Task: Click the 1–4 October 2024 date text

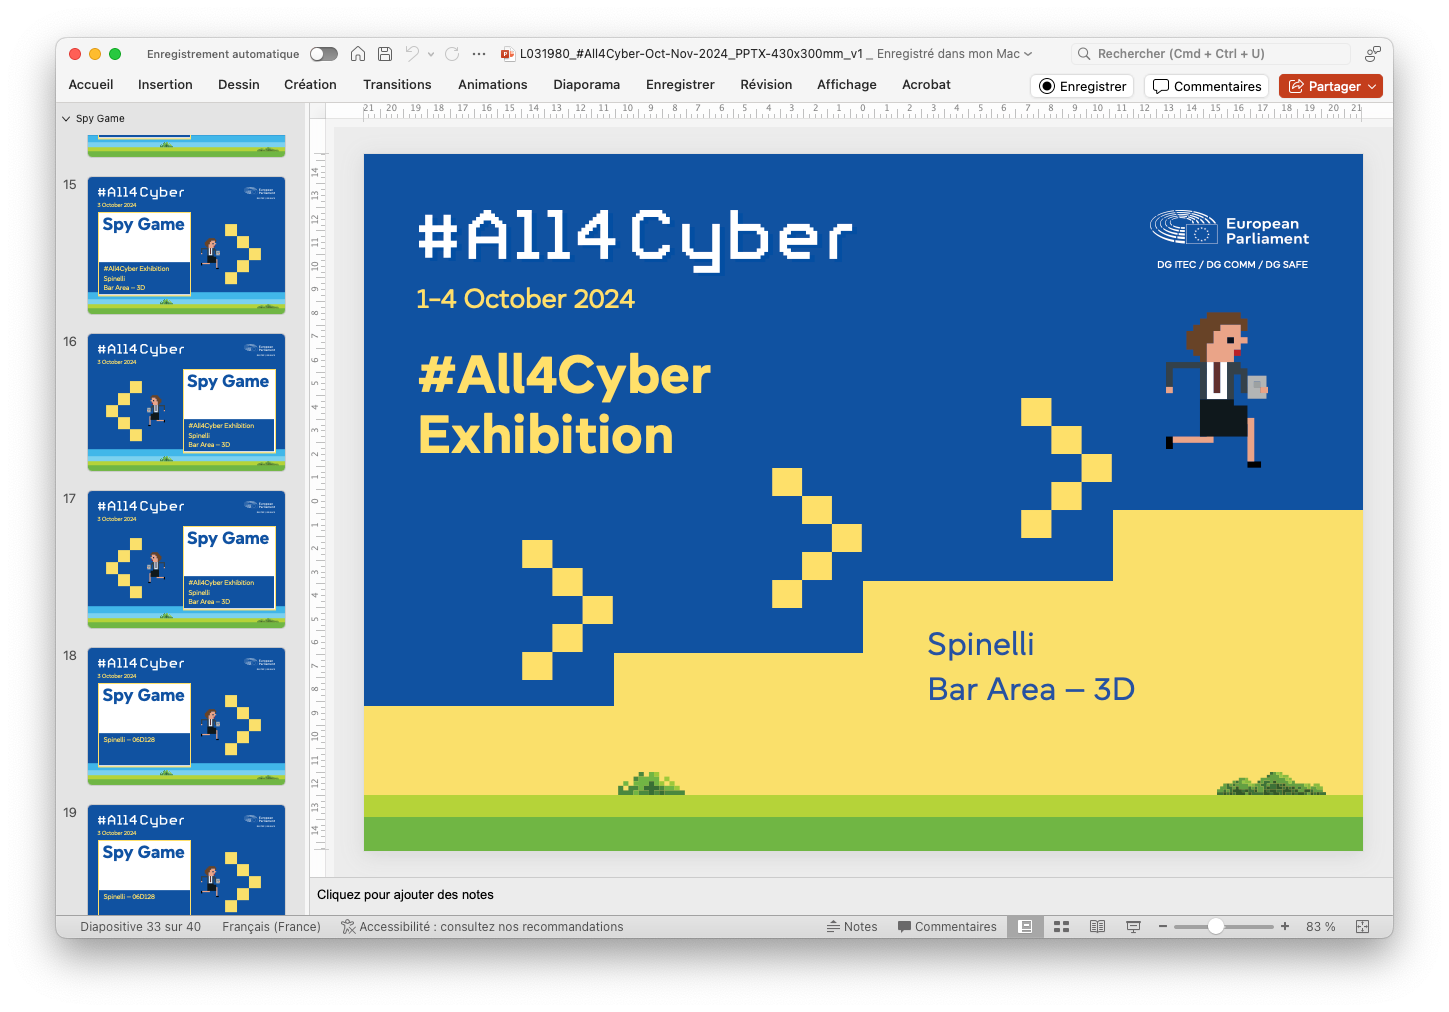Action: pyautogui.click(x=525, y=299)
